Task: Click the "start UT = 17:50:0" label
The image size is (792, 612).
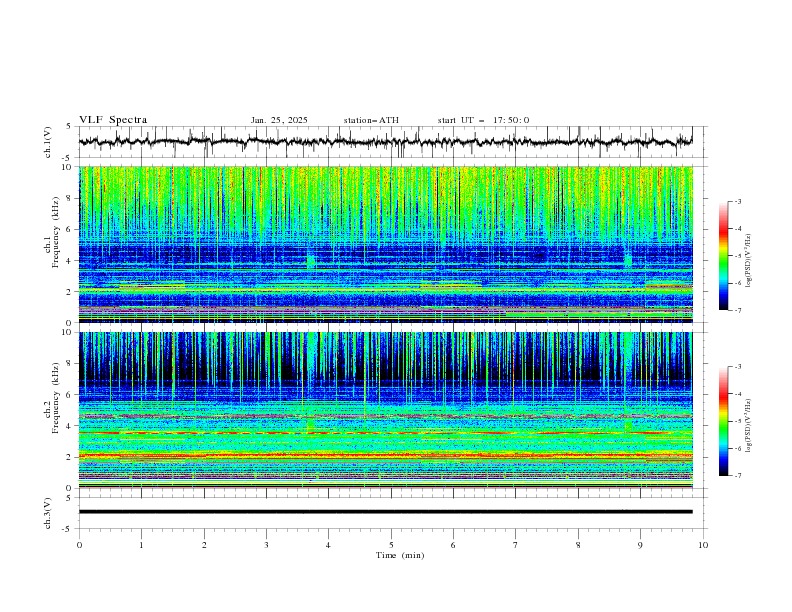Action: tap(483, 120)
